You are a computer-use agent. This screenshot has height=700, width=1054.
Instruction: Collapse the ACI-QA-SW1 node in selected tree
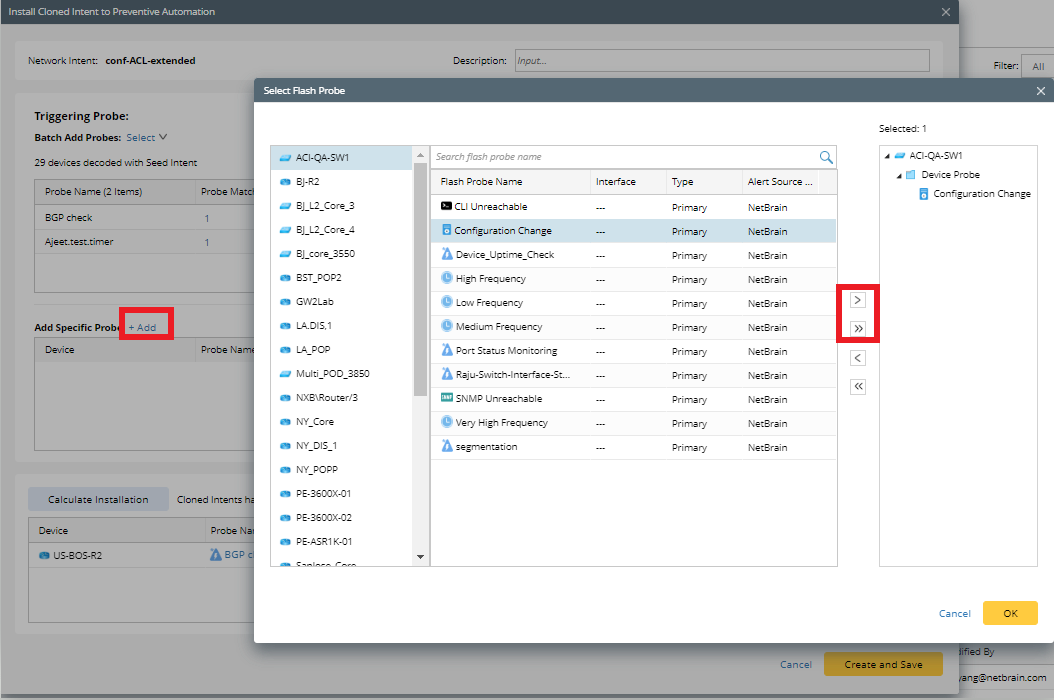(x=887, y=156)
